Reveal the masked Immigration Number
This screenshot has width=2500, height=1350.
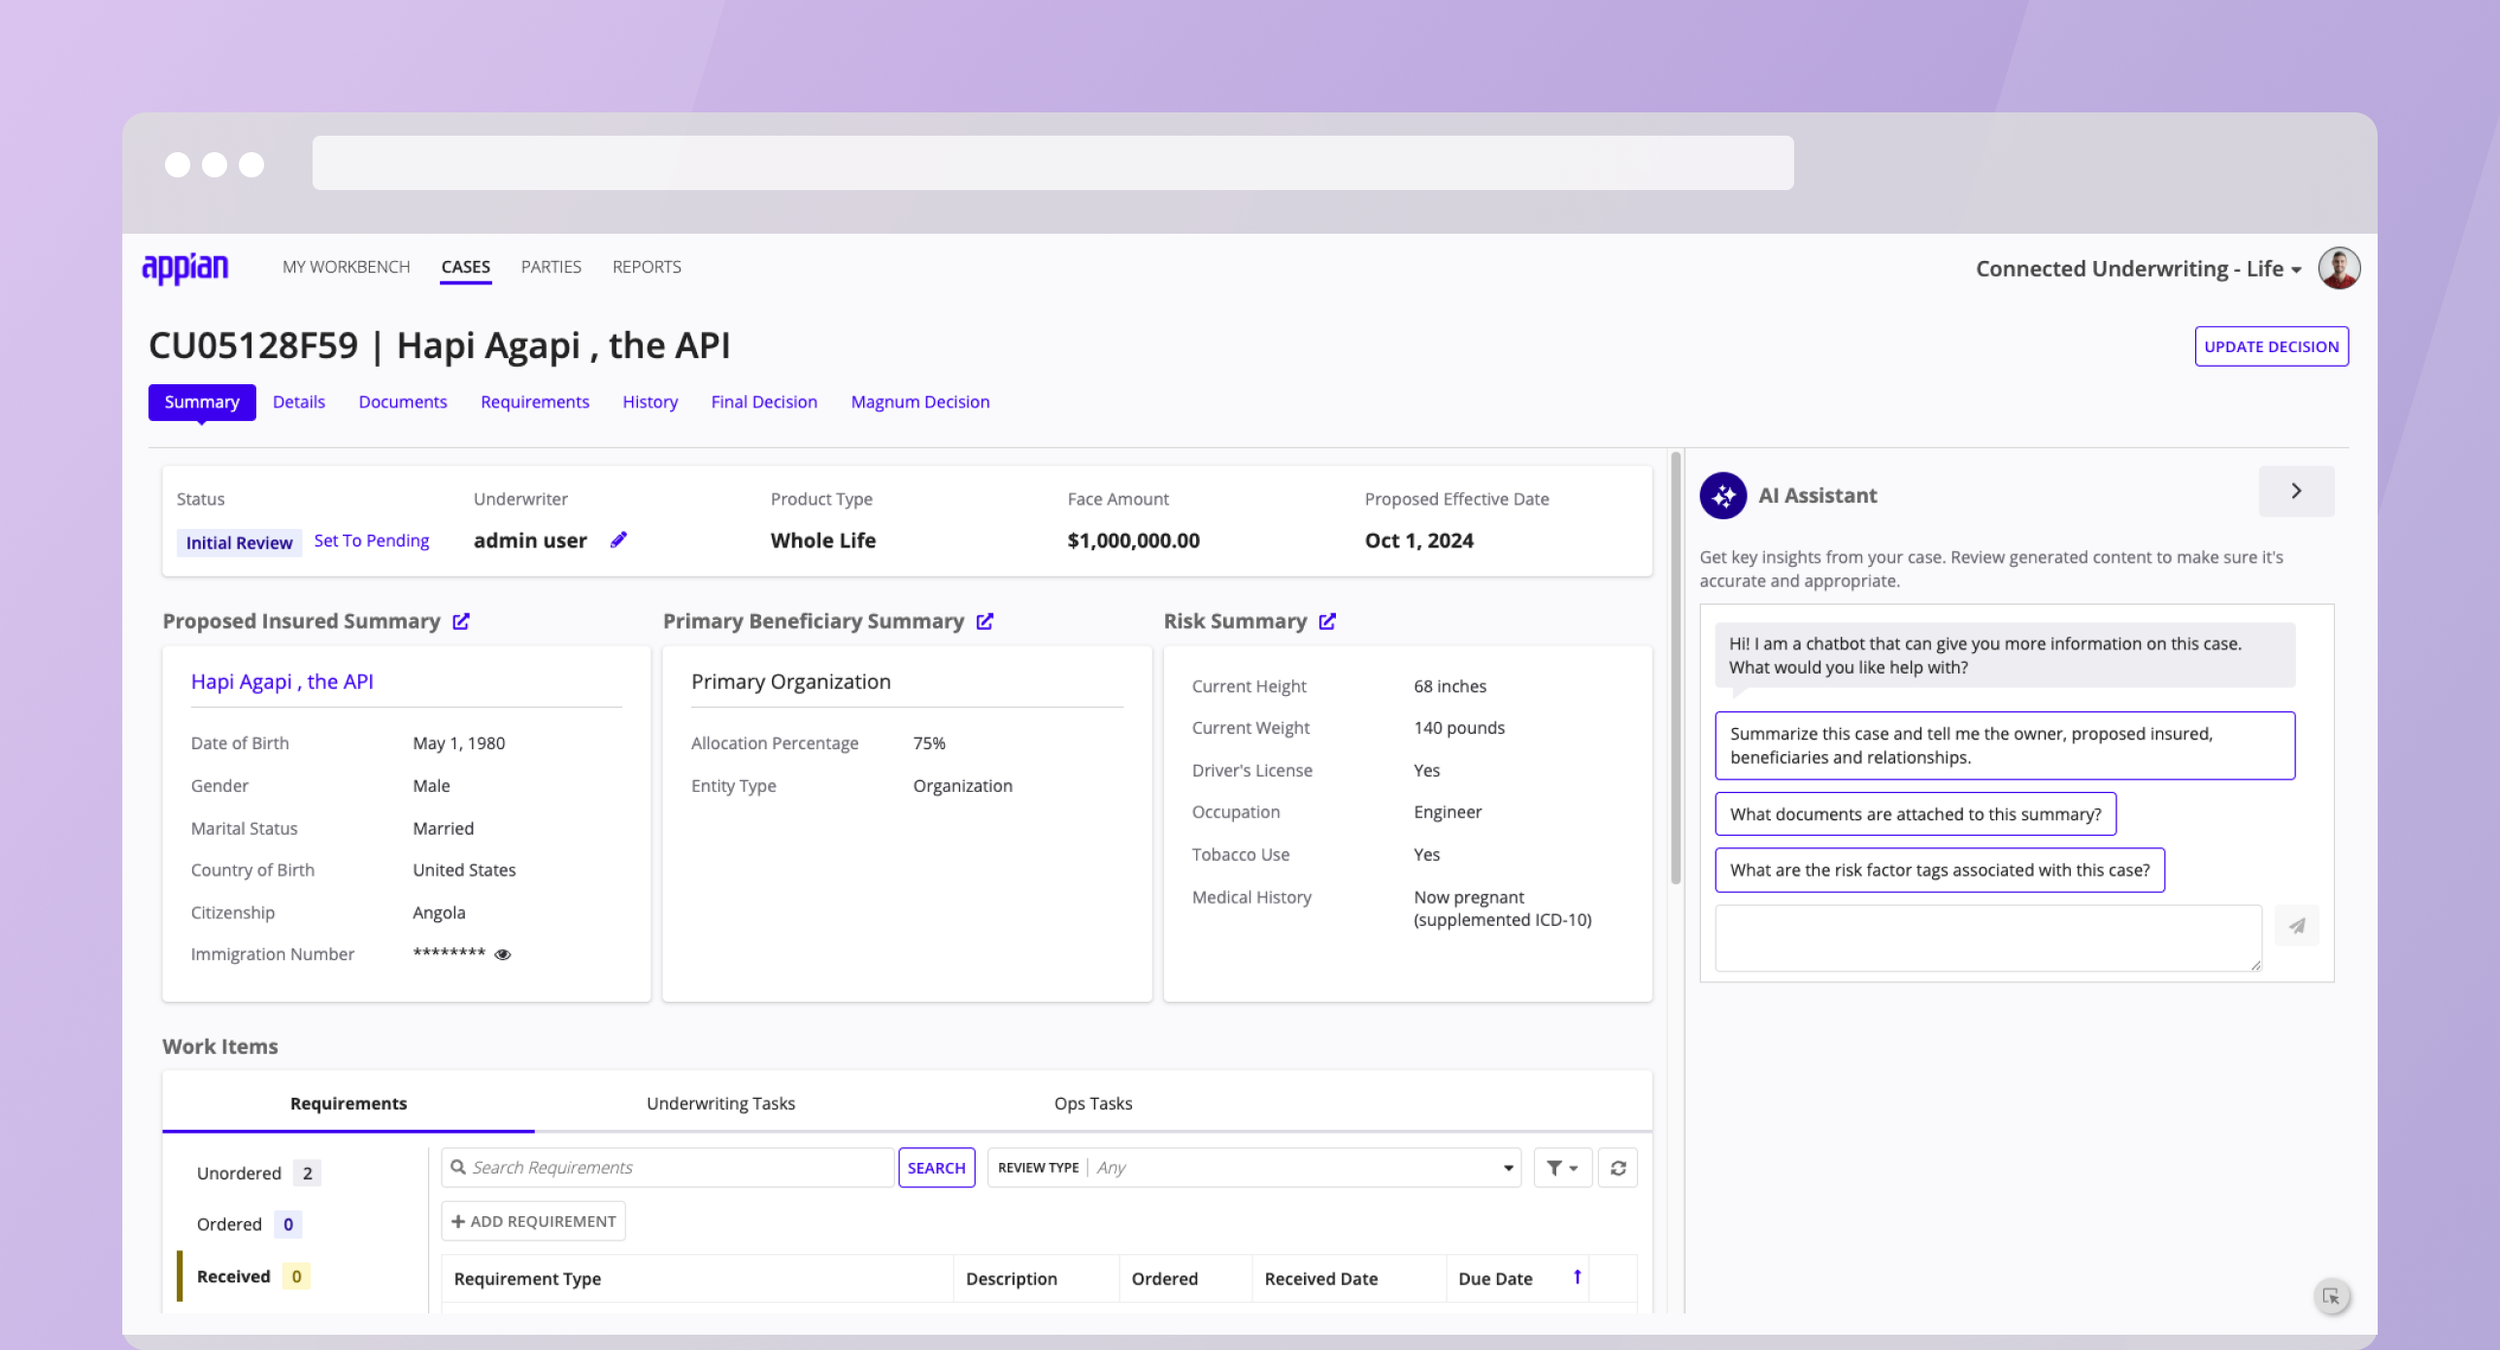[x=503, y=955]
